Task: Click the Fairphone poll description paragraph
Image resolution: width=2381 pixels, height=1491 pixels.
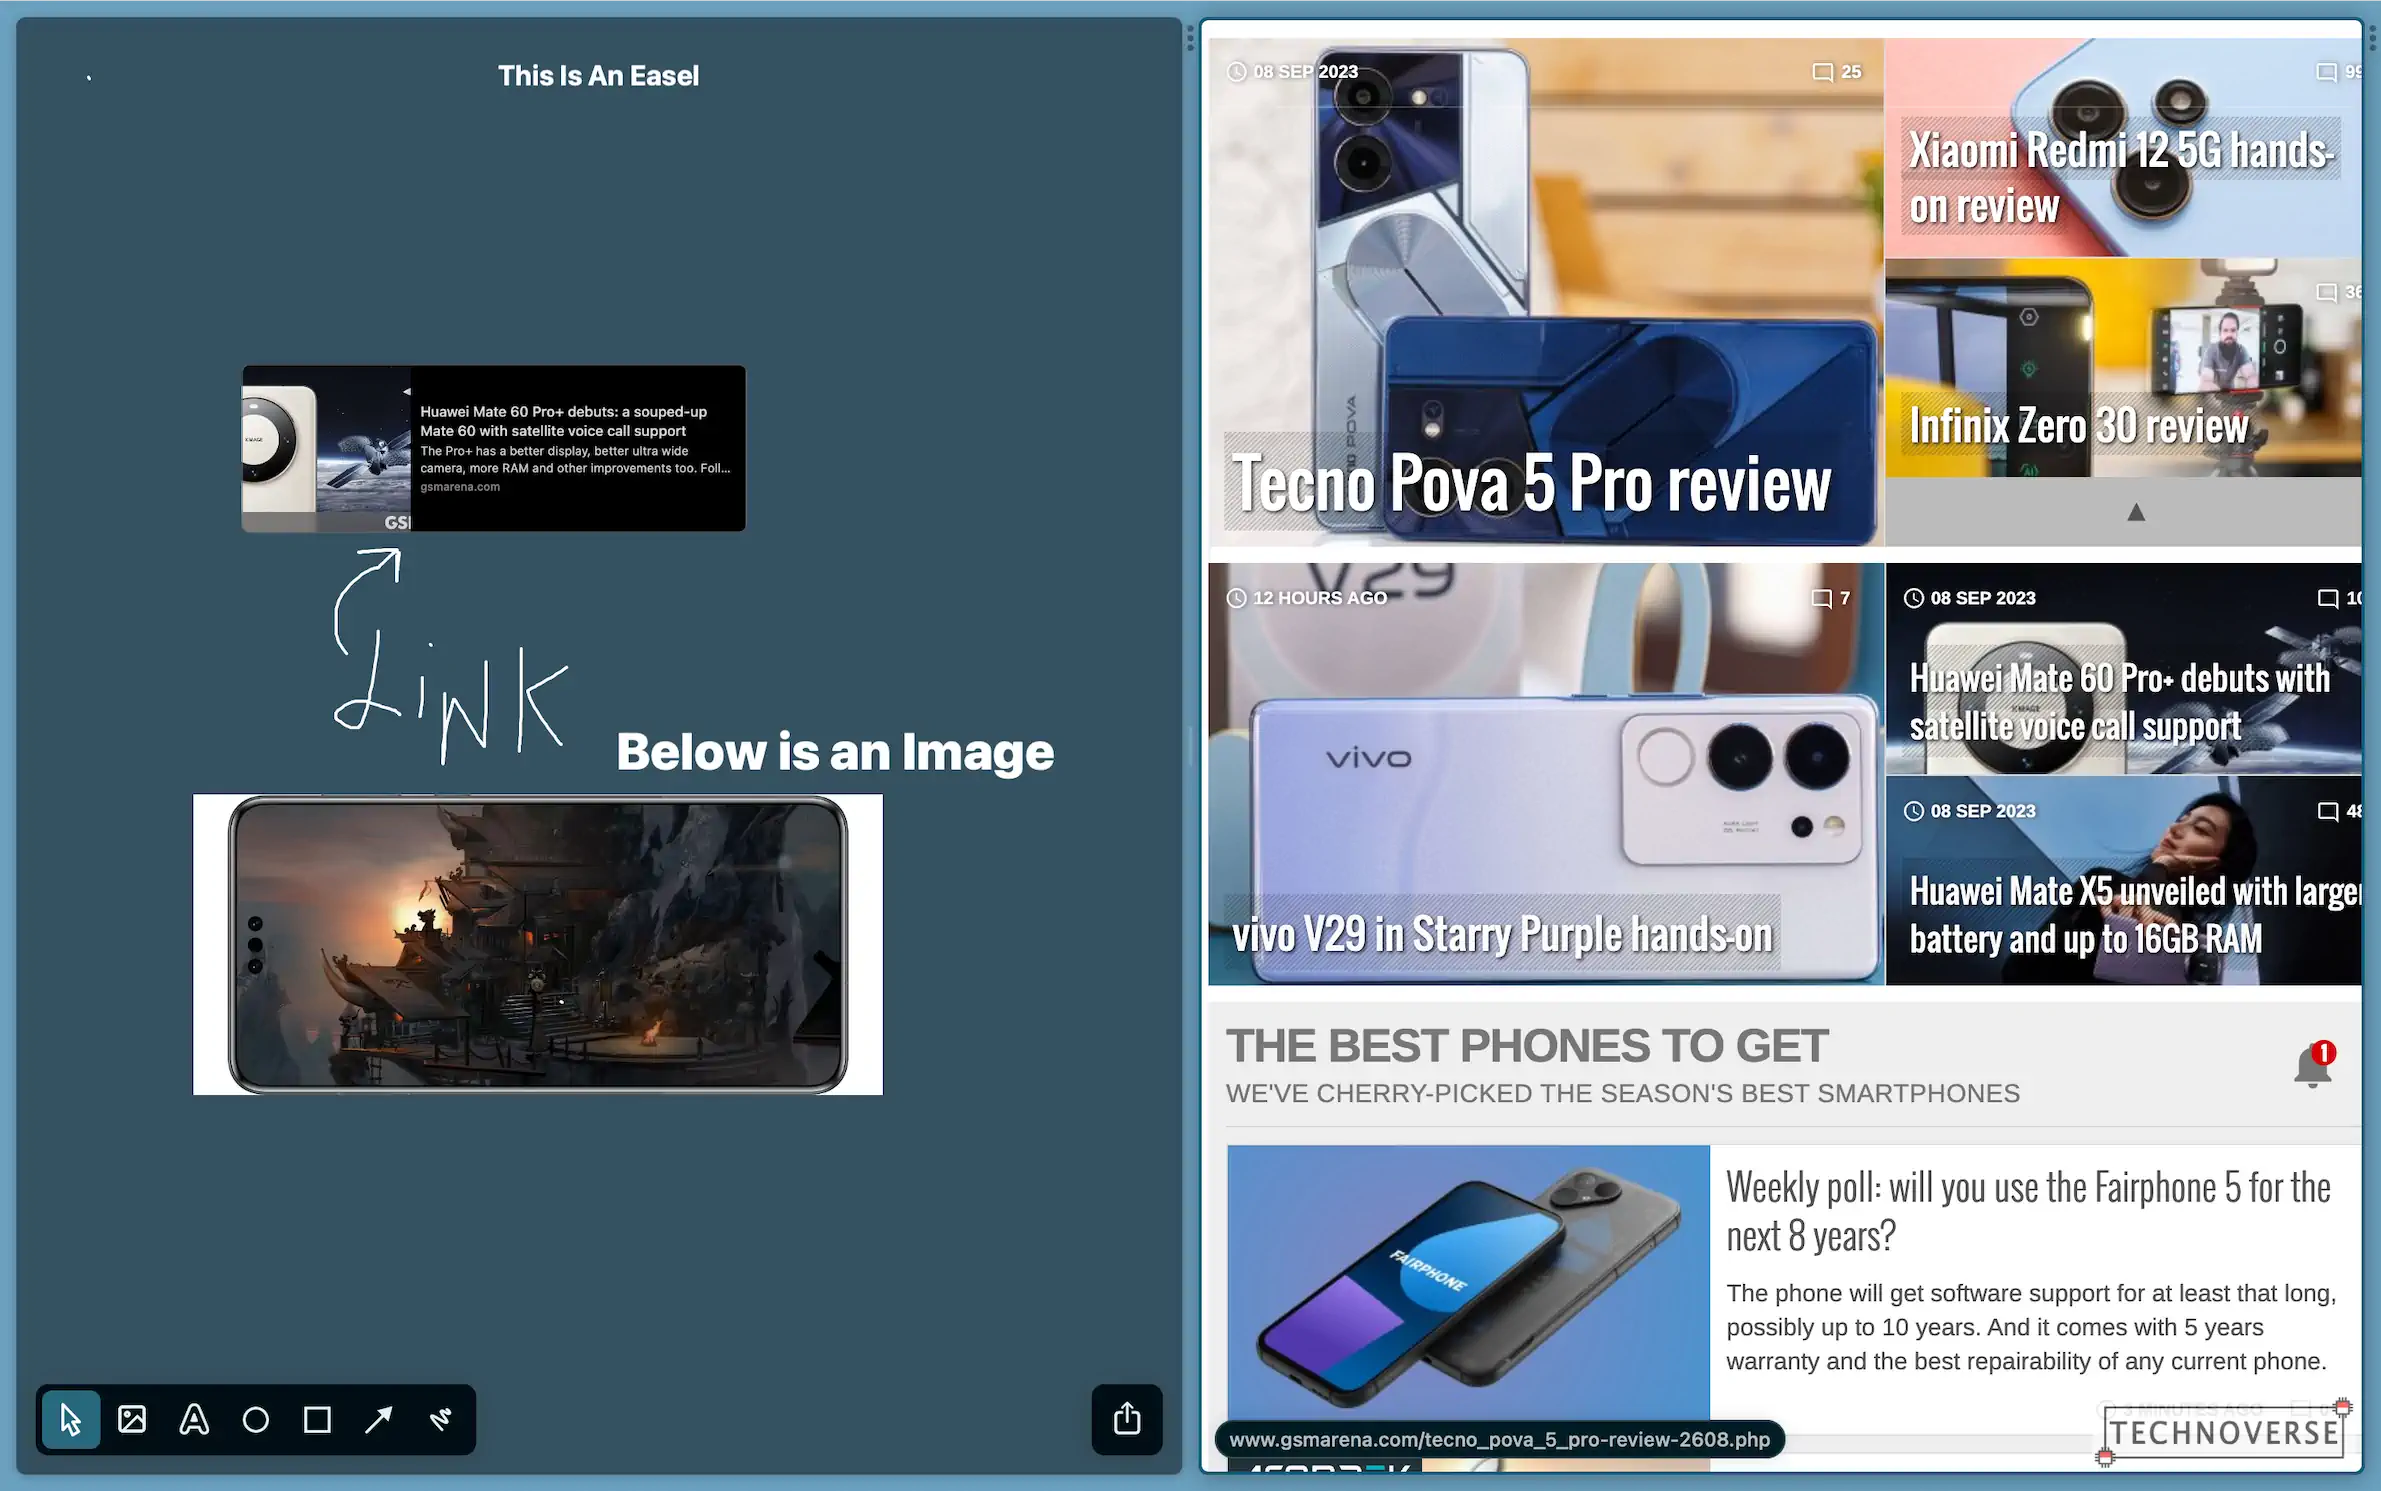Action: [2031, 1327]
